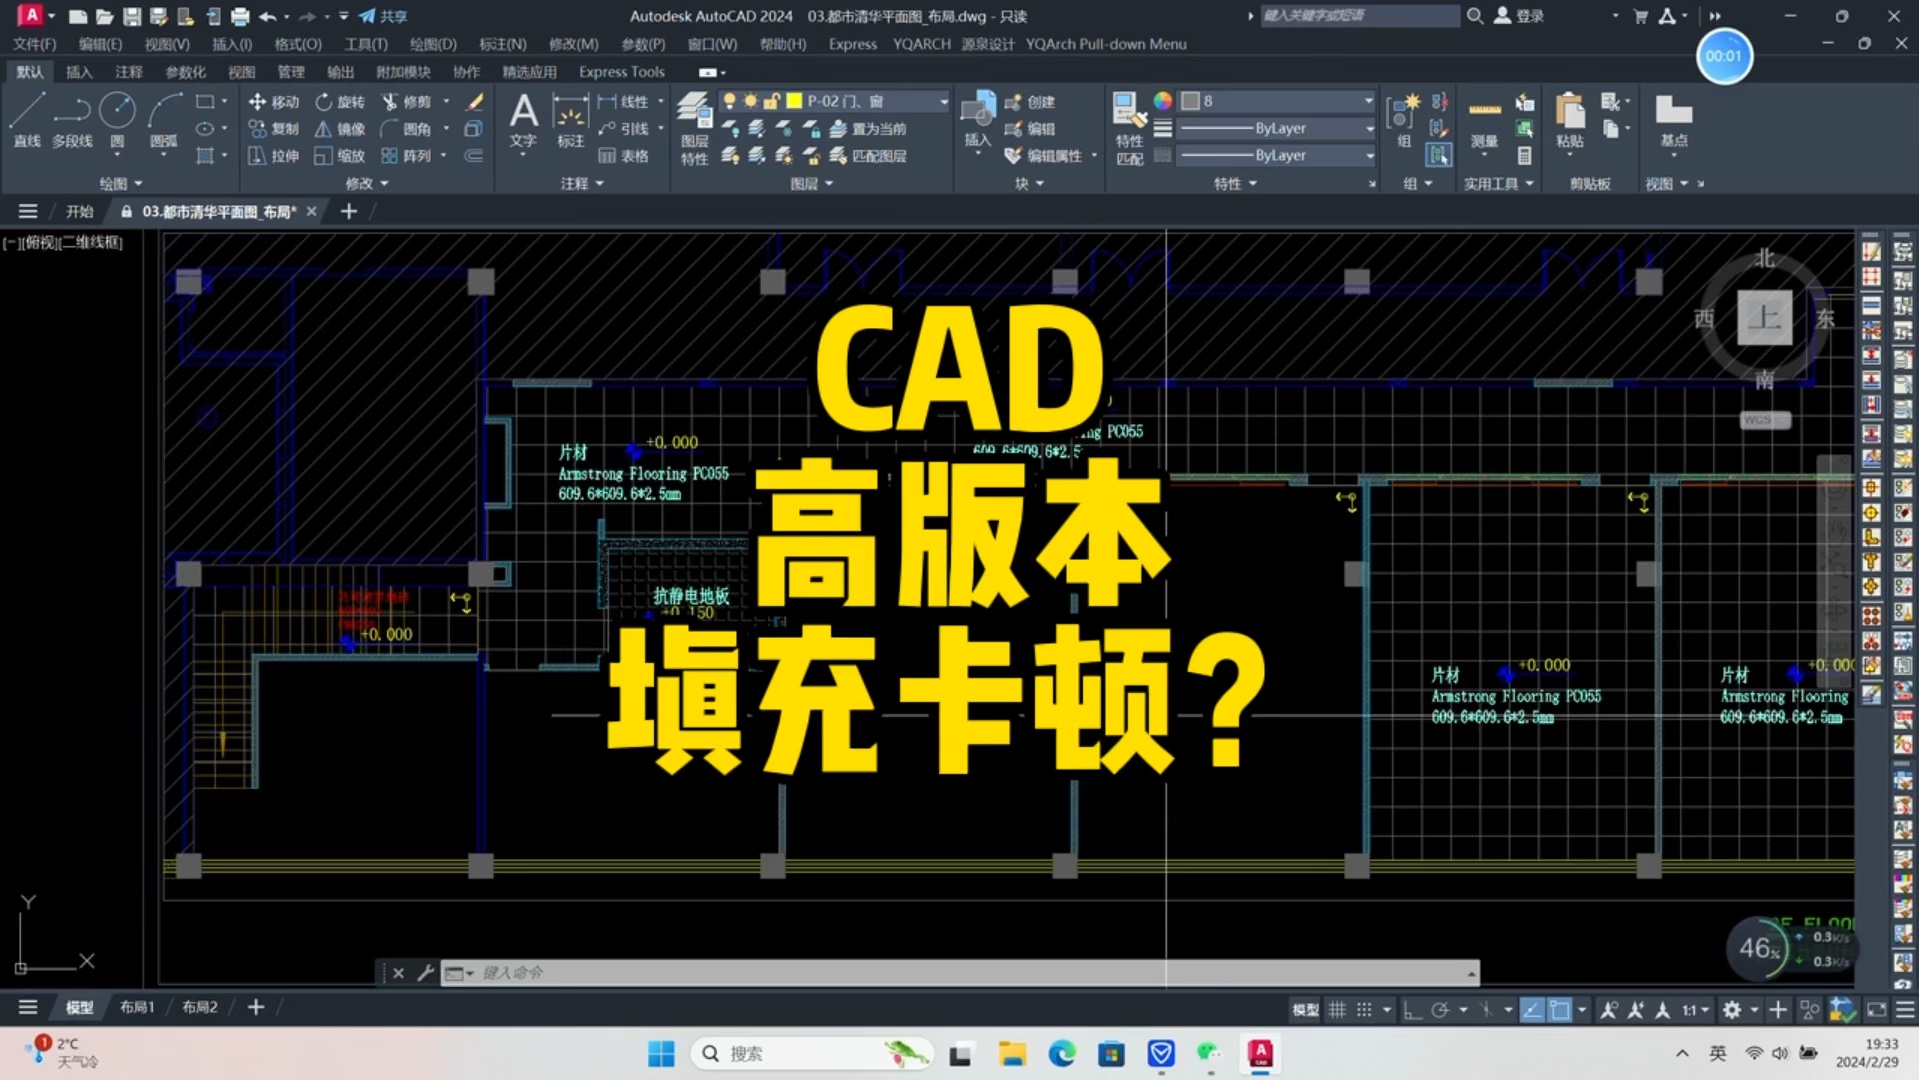
Task: Select the Arc (圆弧) tool
Action: 164,119
